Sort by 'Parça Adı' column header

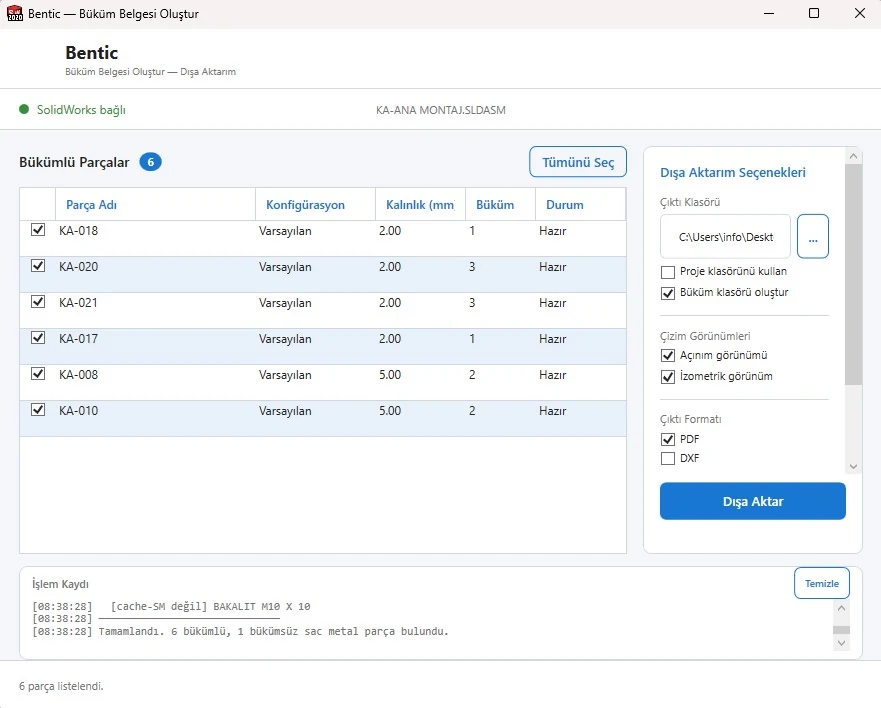tap(155, 205)
